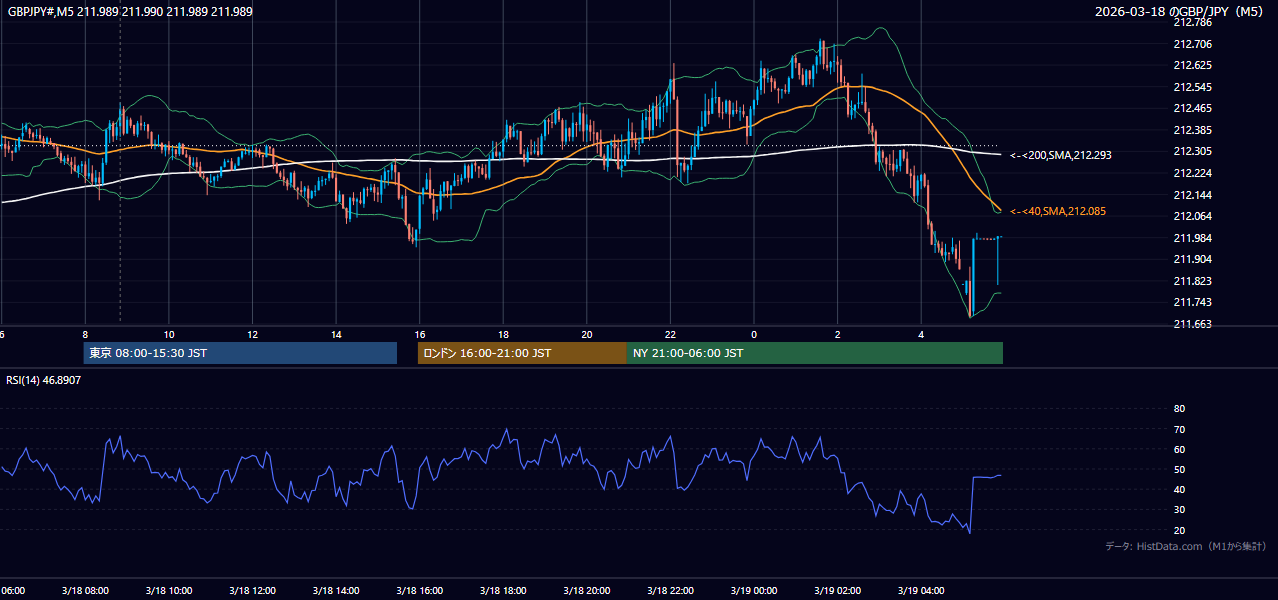The image size is (1278, 600).
Task: Click the '2026-03-18 のGBP/JPY（M5）' chart heading
Action: pyautogui.click(x=1180, y=11)
